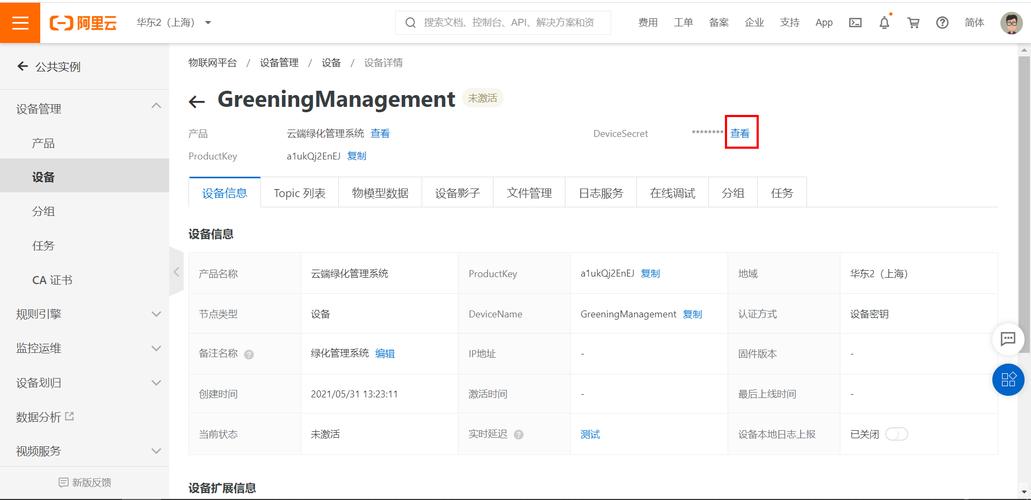The height and width of the screenshot is (500, 1031).
Task: Click the Alibaba Cloud logo
Action: pyautogui.click(x=84, y=23)
